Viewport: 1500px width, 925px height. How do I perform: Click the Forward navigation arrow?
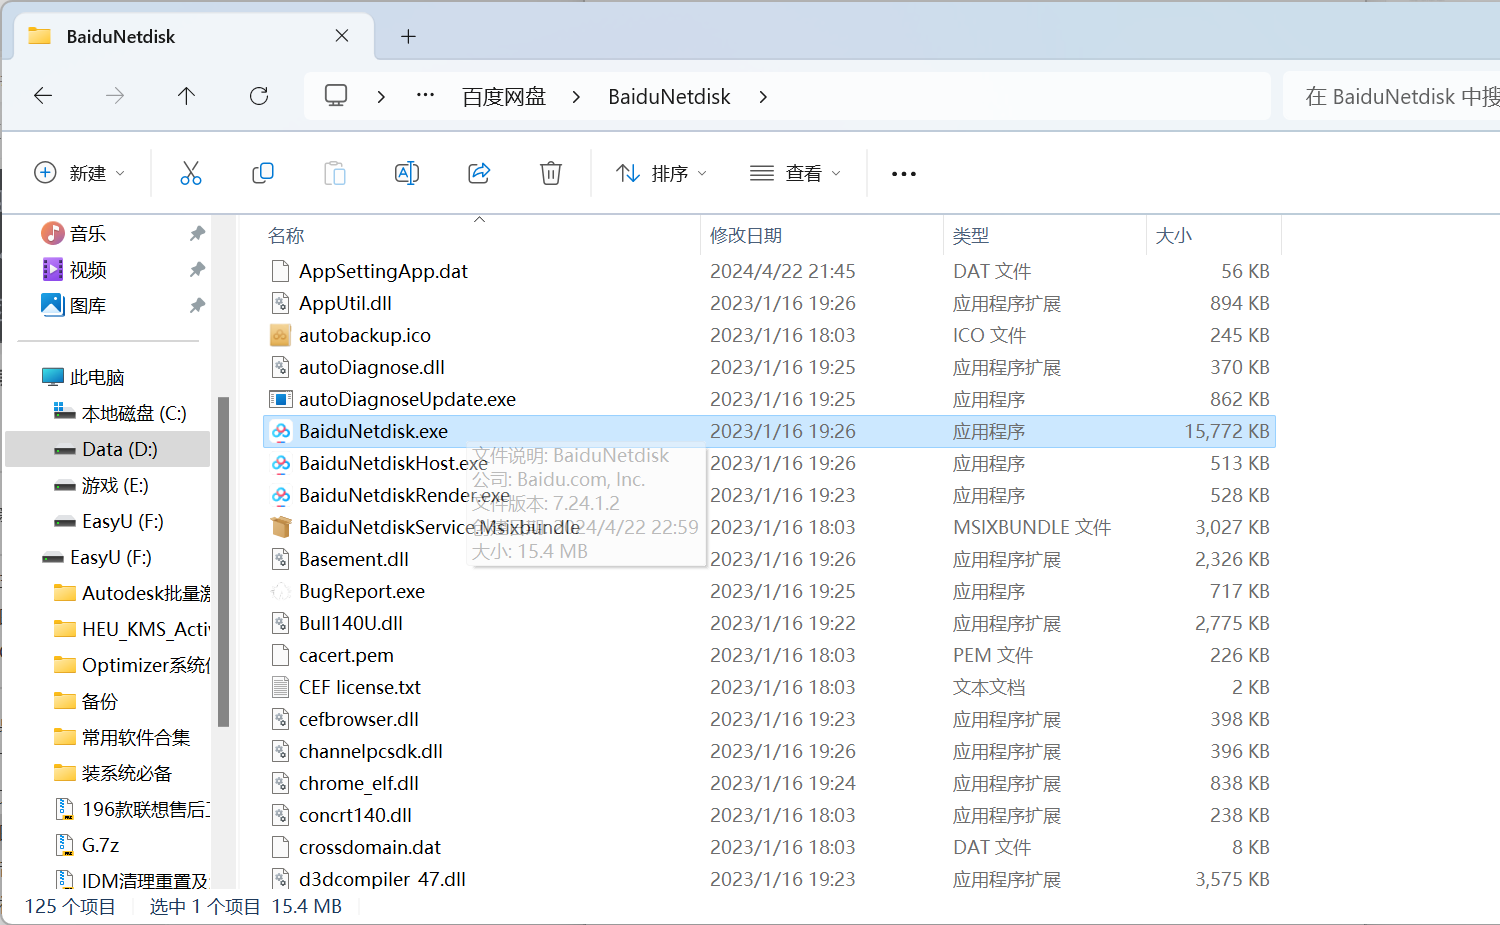pos(115,96)
